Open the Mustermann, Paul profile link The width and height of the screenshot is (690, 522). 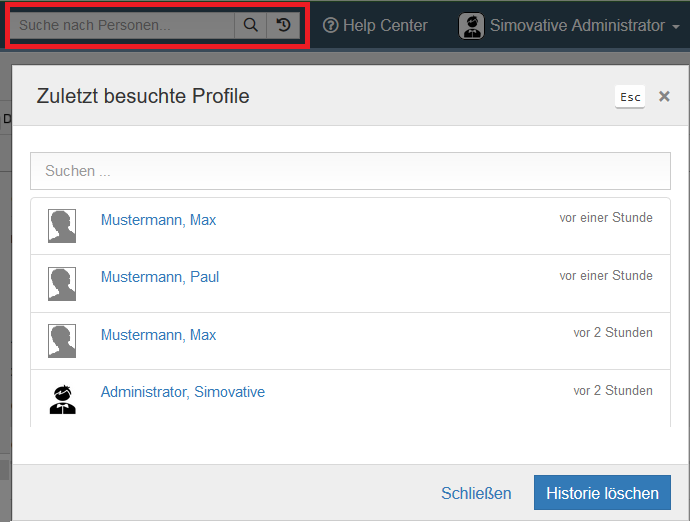(160, 277)
